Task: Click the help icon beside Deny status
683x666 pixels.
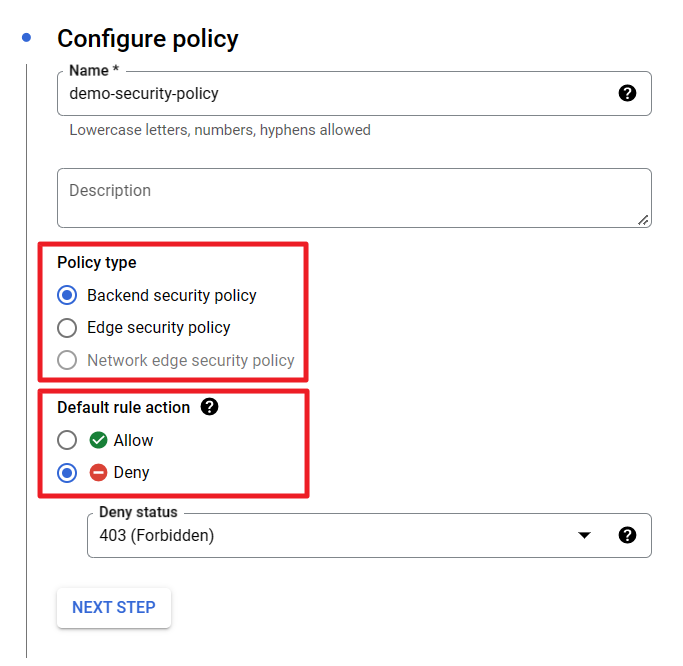Action: [x=627, y=535]
